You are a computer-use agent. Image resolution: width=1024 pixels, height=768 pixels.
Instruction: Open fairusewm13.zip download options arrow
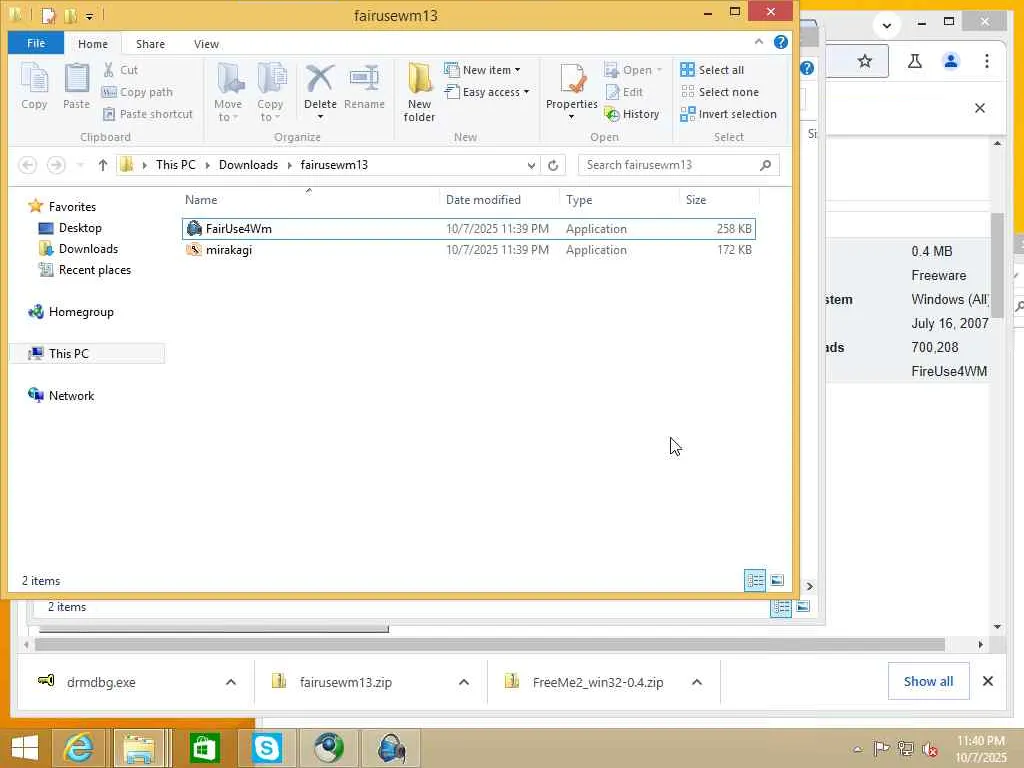click(x=464, y=682)
